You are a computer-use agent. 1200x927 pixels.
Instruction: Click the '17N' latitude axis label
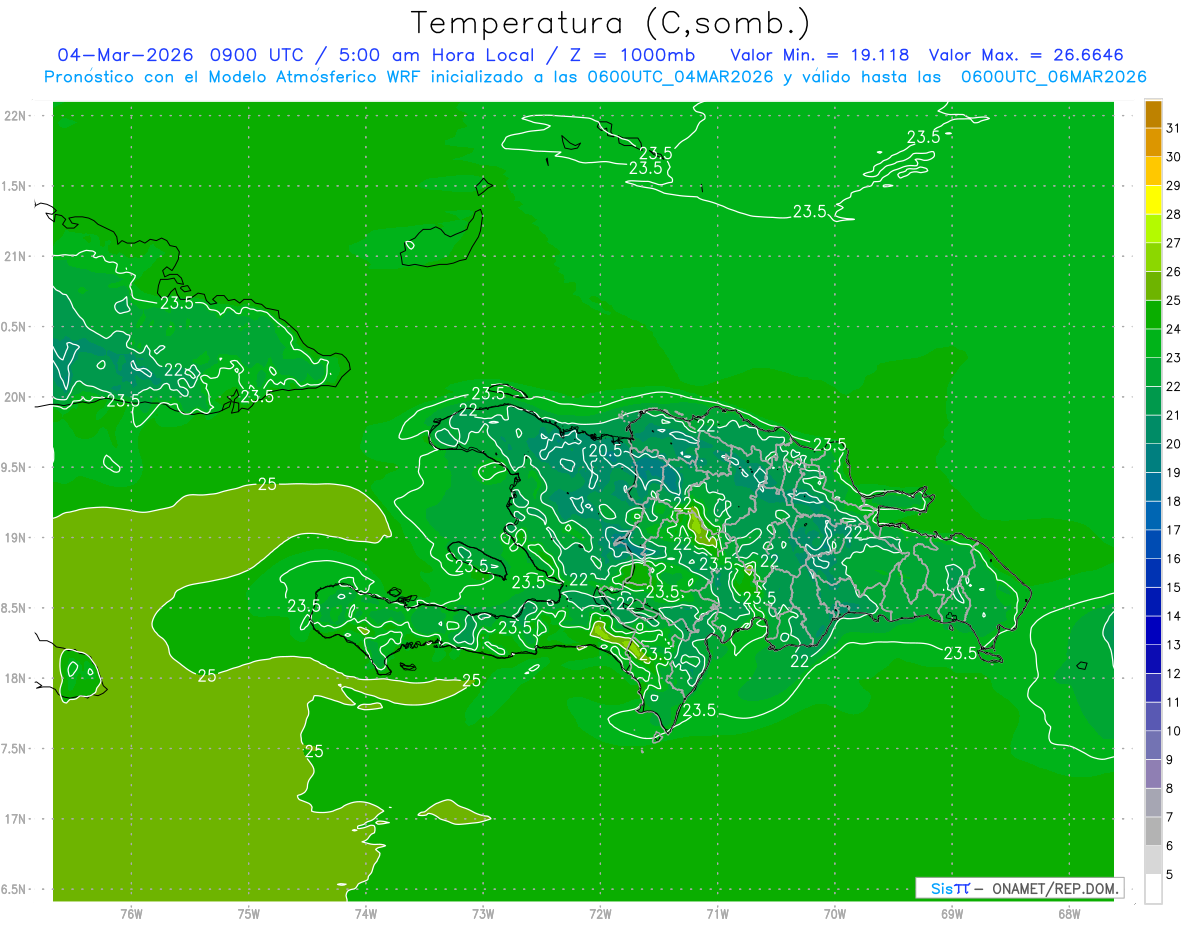(x=17, y=819)
